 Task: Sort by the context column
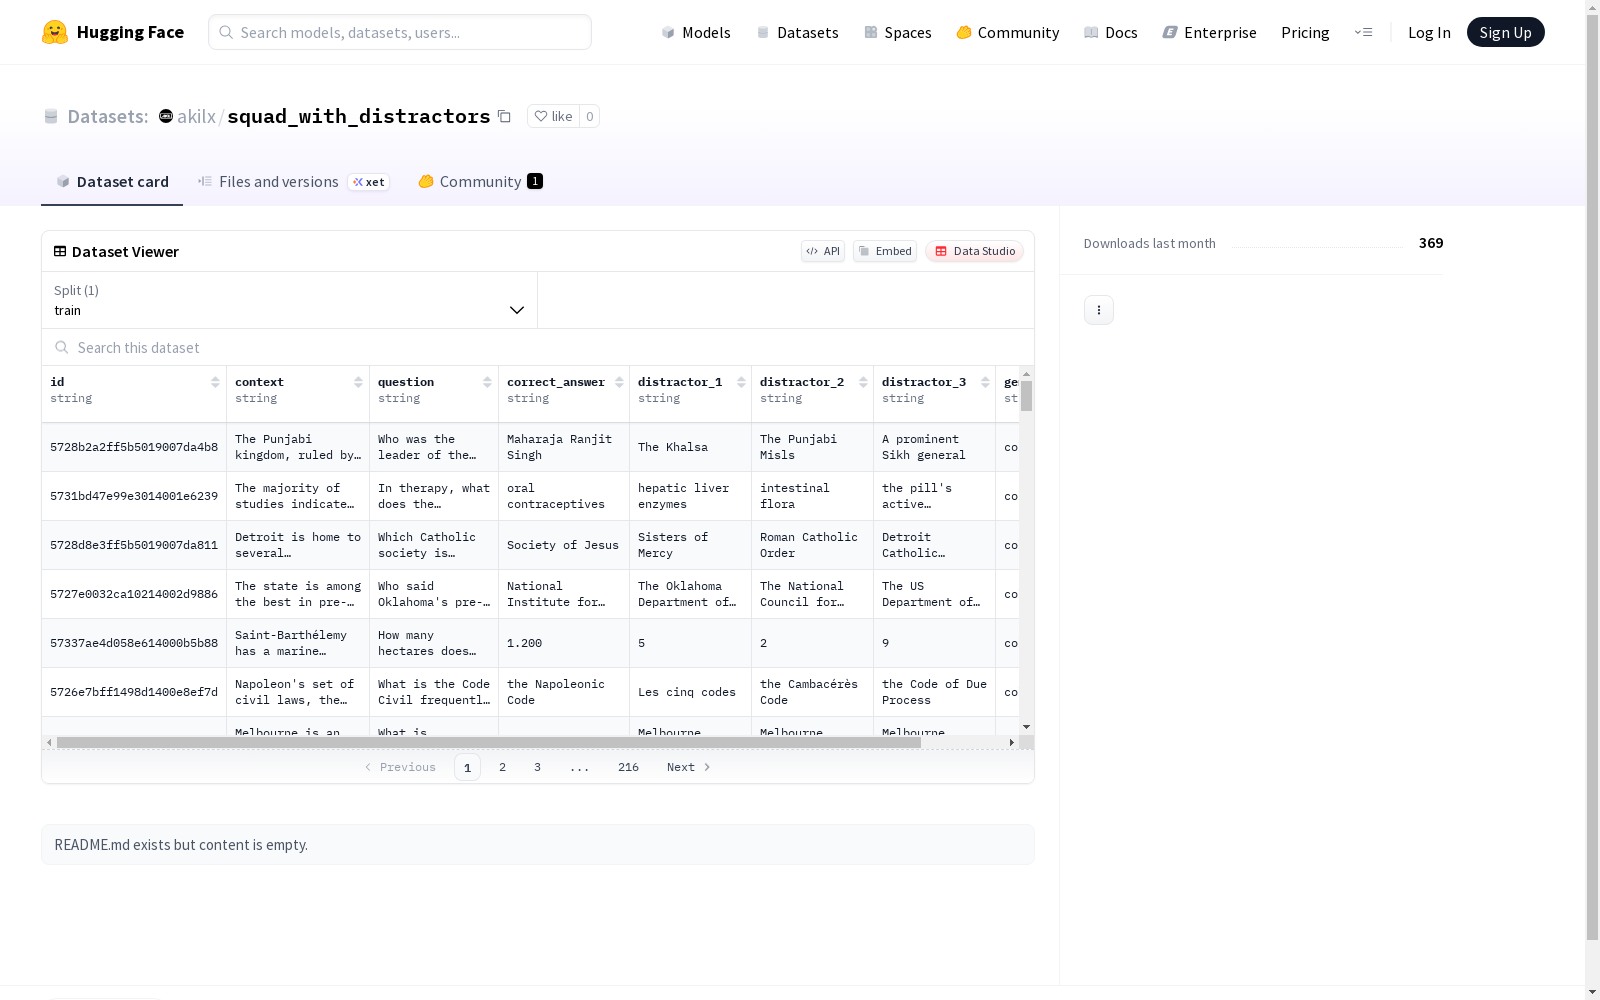click(358, 382)
